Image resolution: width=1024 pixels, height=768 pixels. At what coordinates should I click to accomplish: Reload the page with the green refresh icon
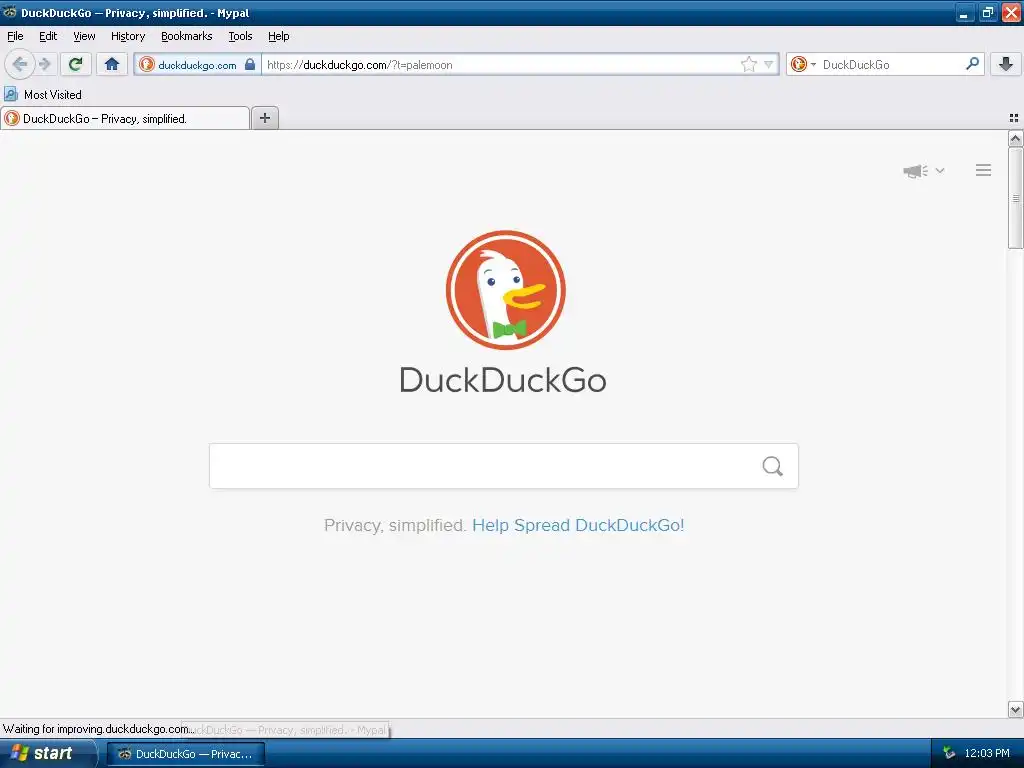click(75, 64)
